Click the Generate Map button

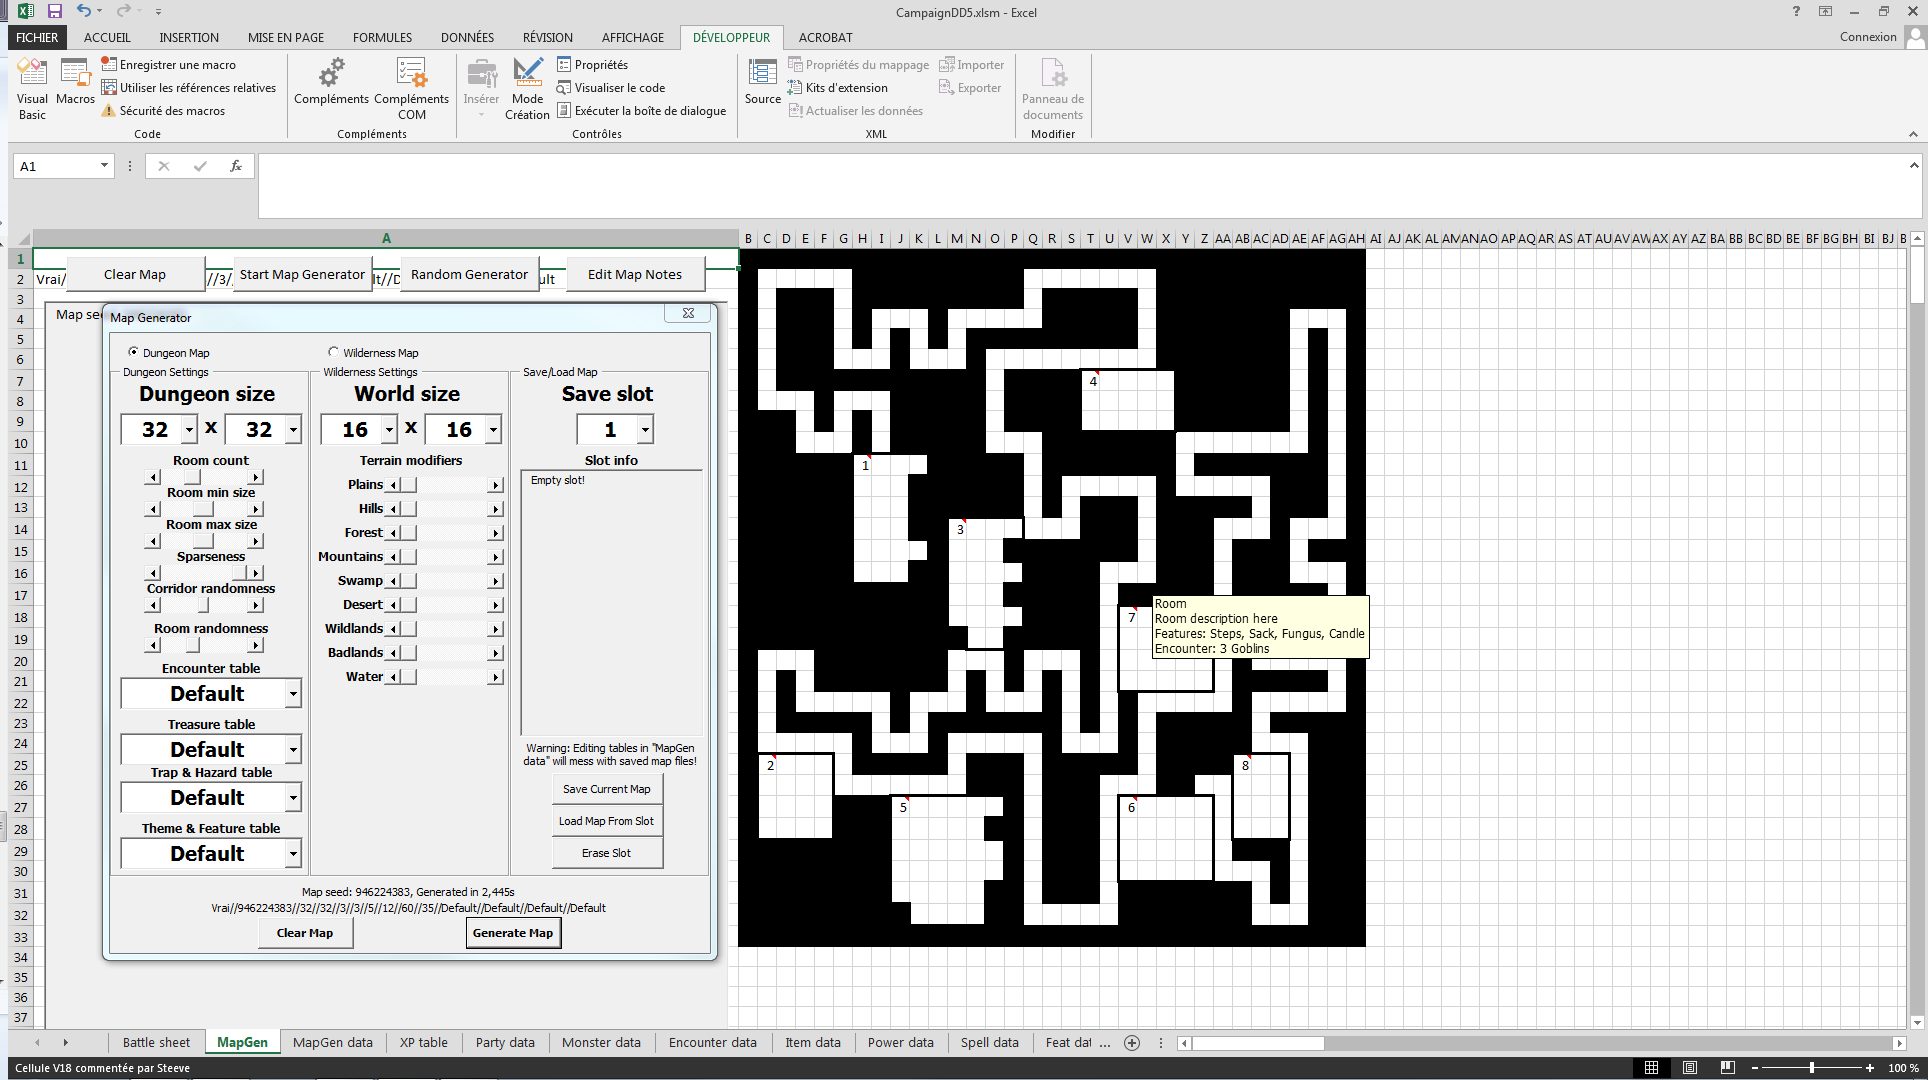point(513,933)
